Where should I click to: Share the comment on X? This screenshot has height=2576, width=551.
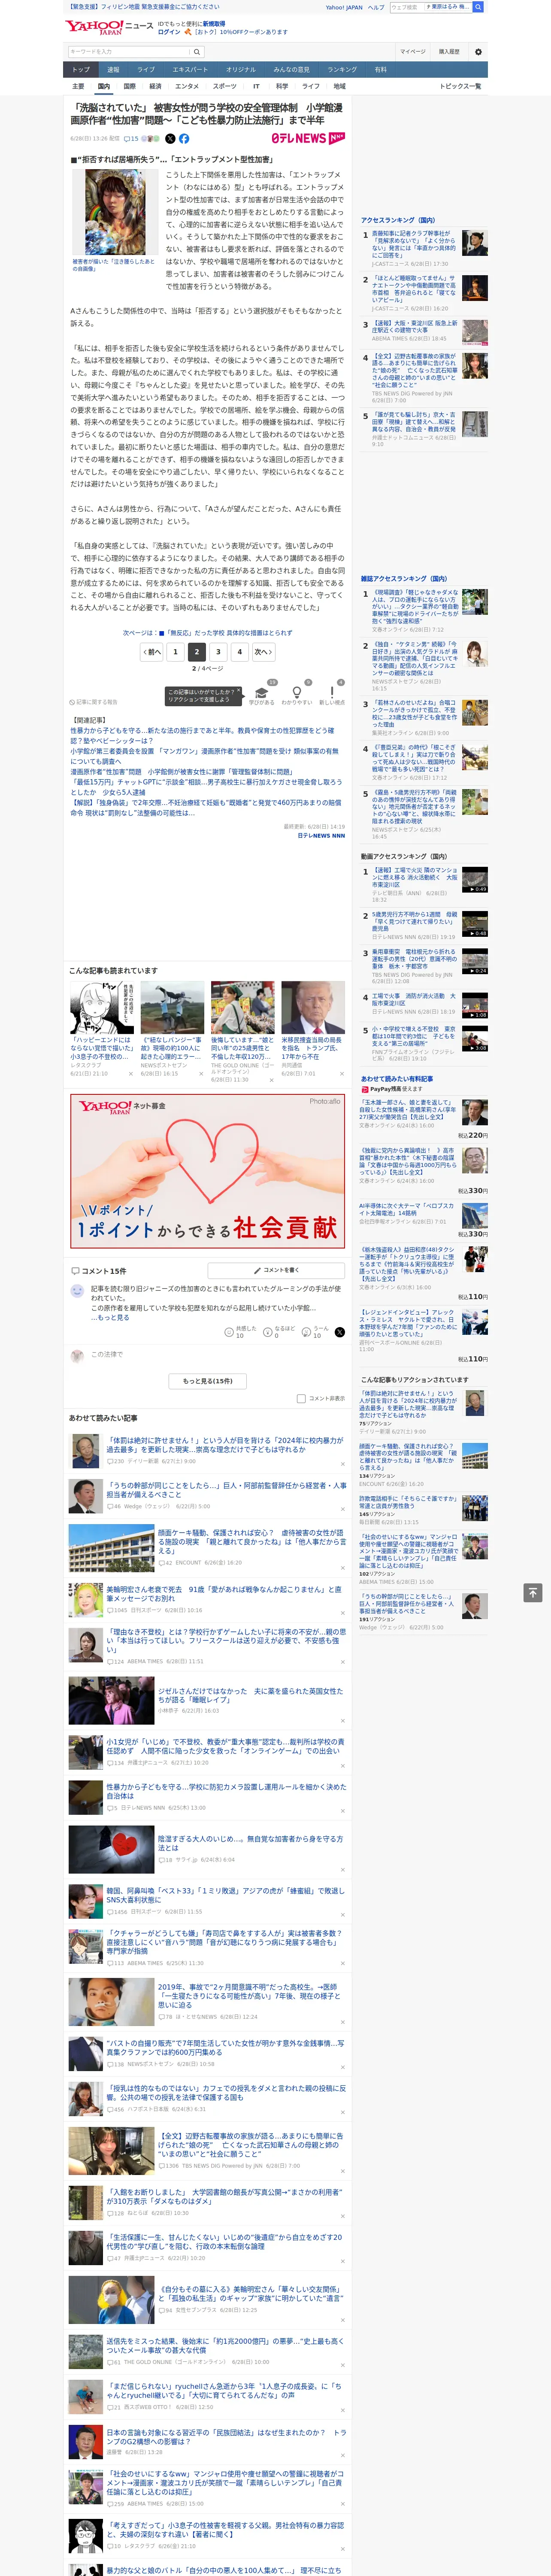[340, 1332]
